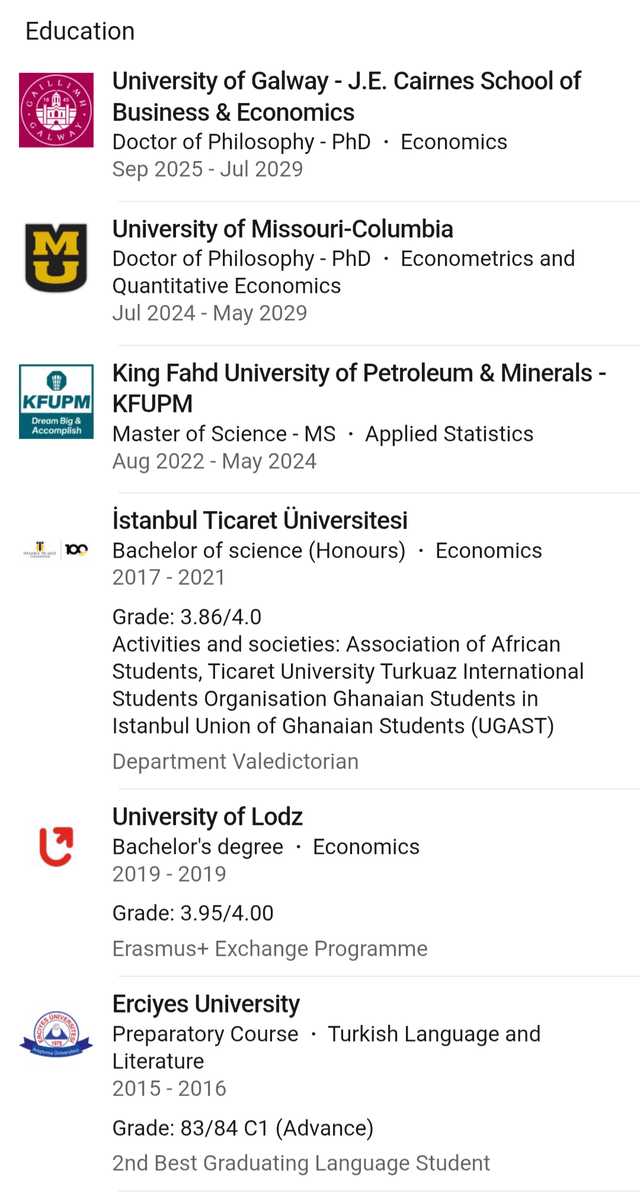This screenshot has width=640, height=1195.
Task: Open the Erciyes University title
Action: (x=206, y=1004)
